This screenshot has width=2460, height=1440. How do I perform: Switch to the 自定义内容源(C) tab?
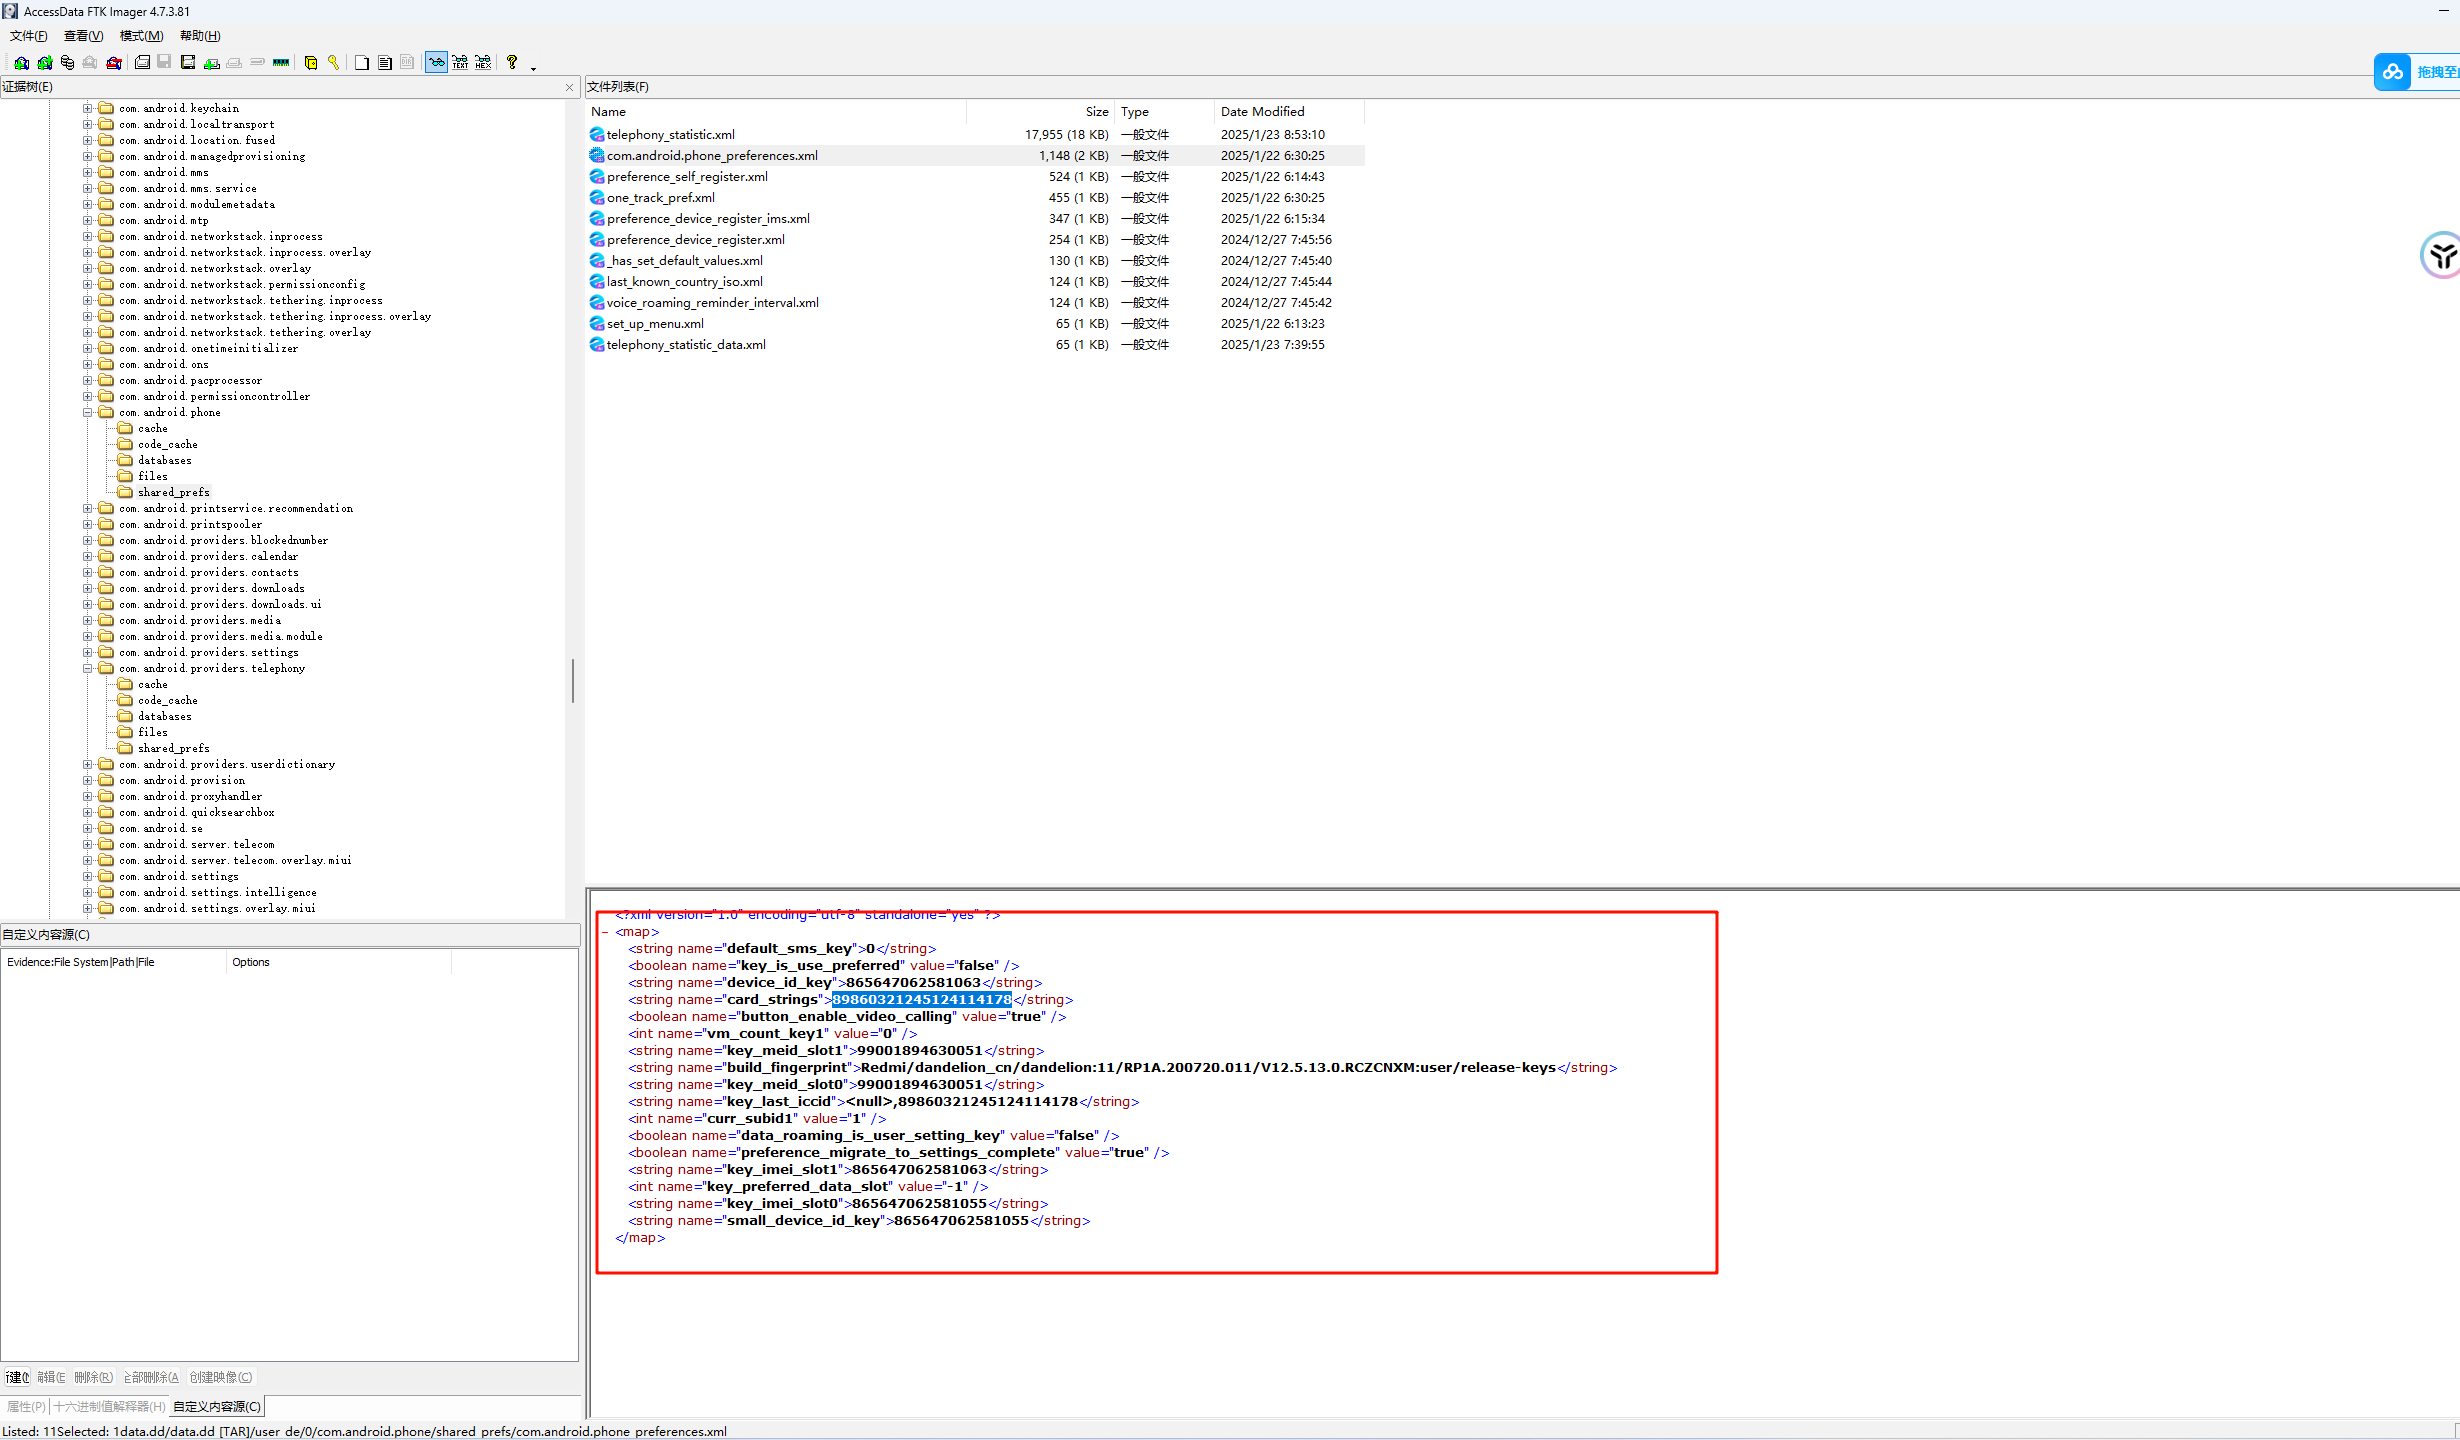tap(217, 1406)
